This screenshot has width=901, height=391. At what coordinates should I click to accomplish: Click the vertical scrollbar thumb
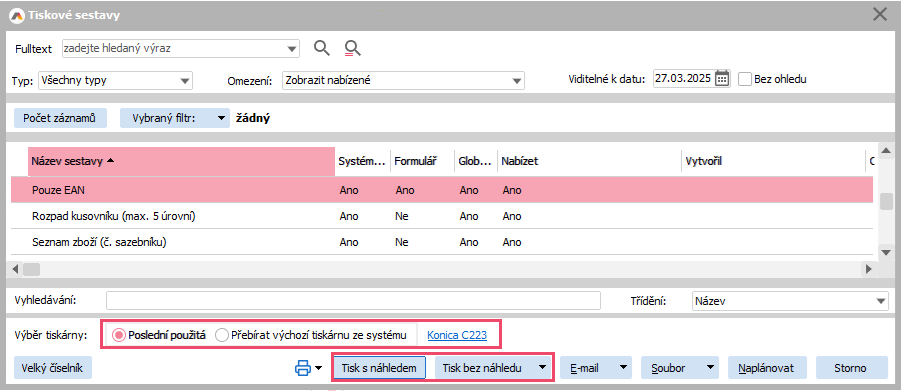point(886,201)
